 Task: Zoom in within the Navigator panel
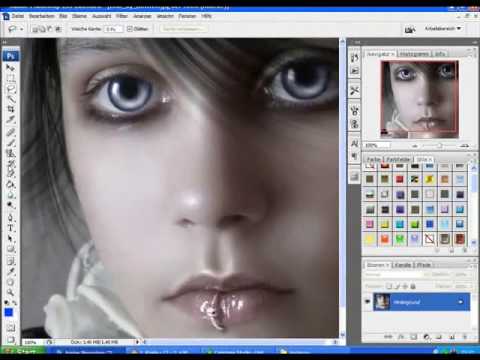coord(464,146)
